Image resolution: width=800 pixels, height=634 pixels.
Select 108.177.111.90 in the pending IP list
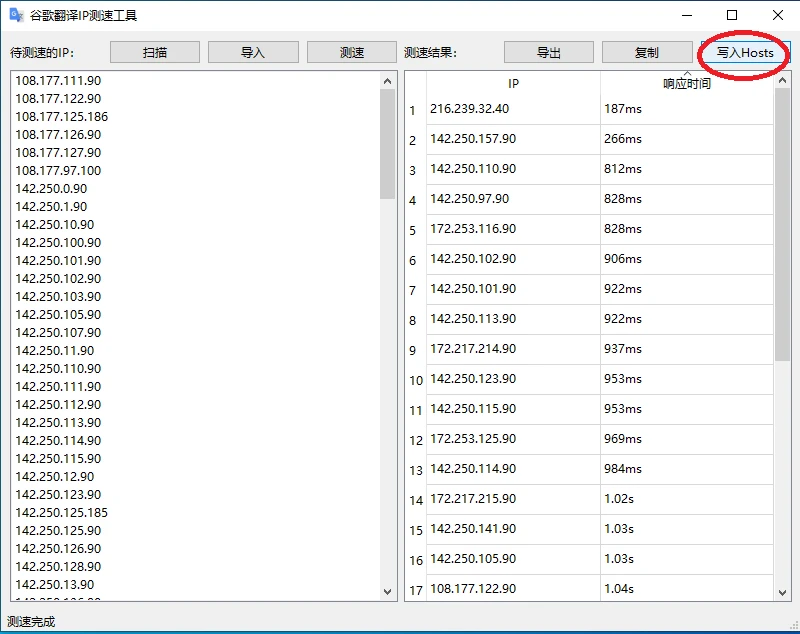58,81
